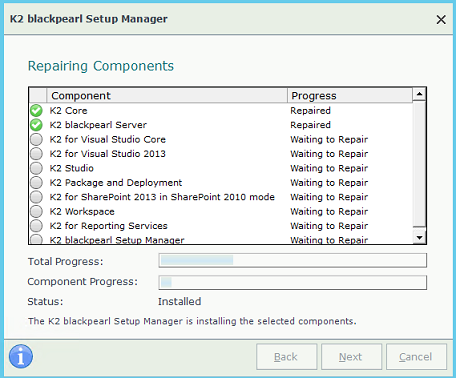Click the gray status icon for K2 for Visual Studio 2013

pyautogui.click(x=36, y=154)
